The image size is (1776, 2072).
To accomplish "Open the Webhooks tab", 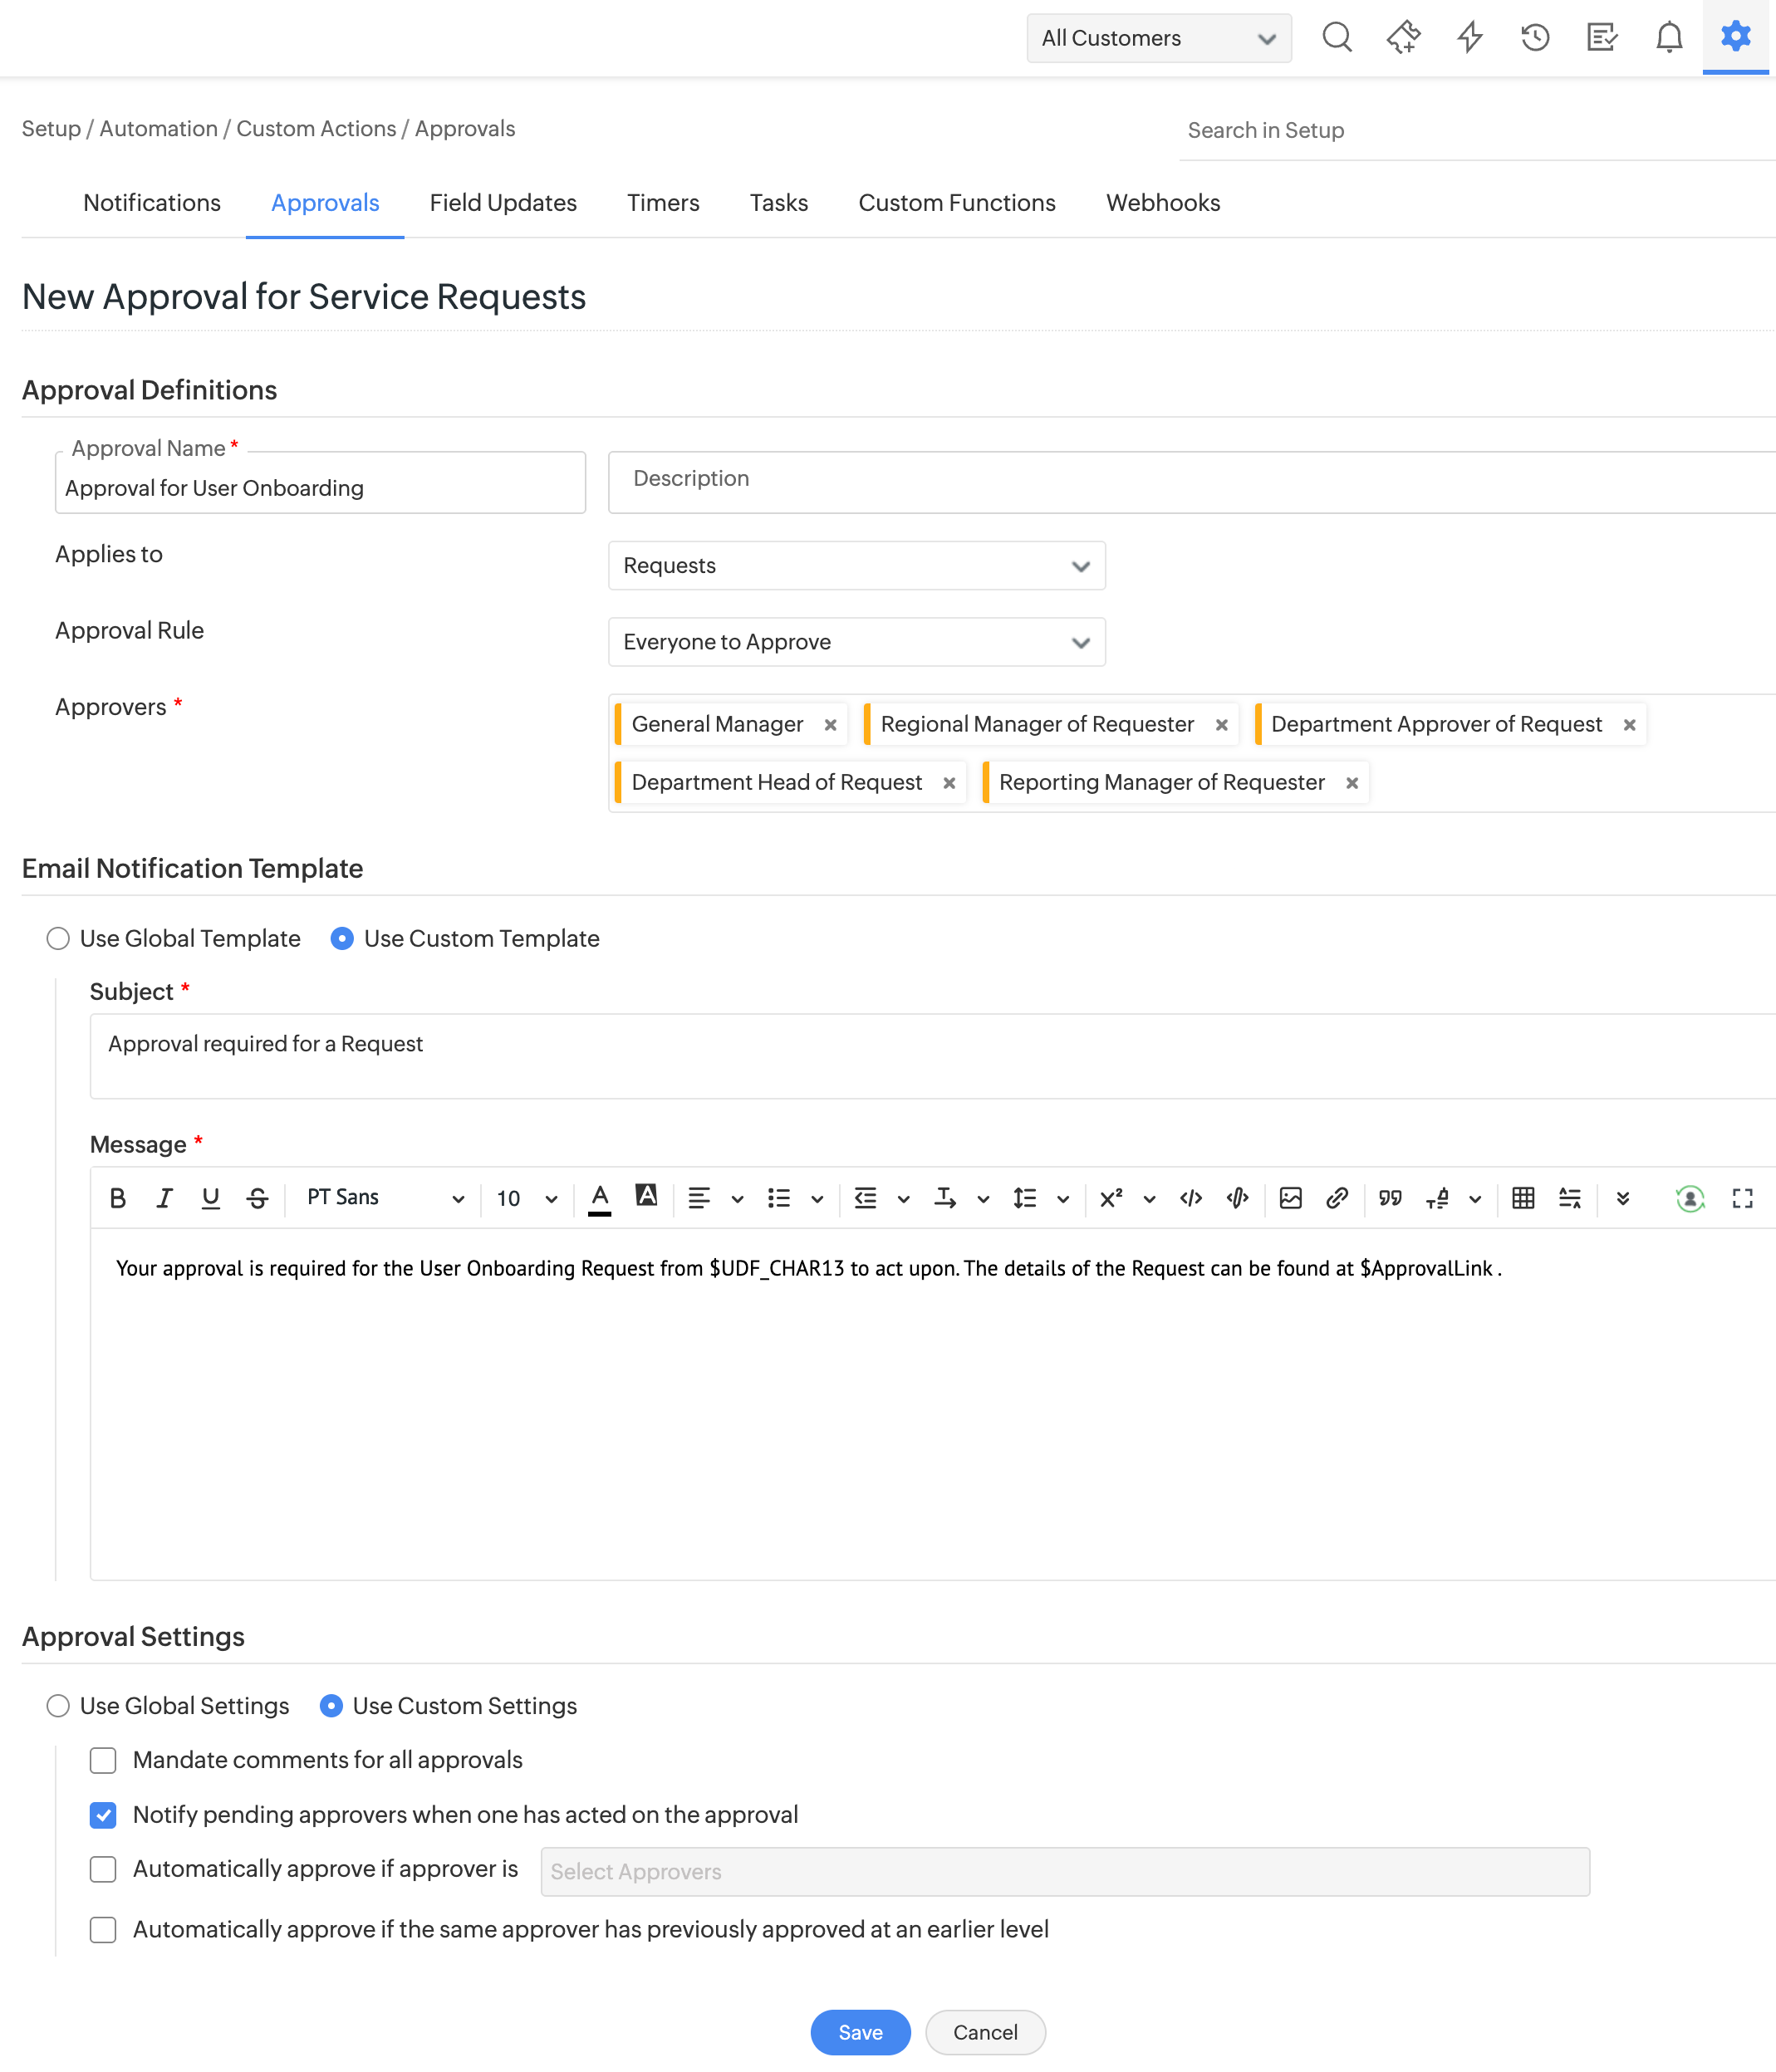I will pyautogui.click(x=1162, y=203).
